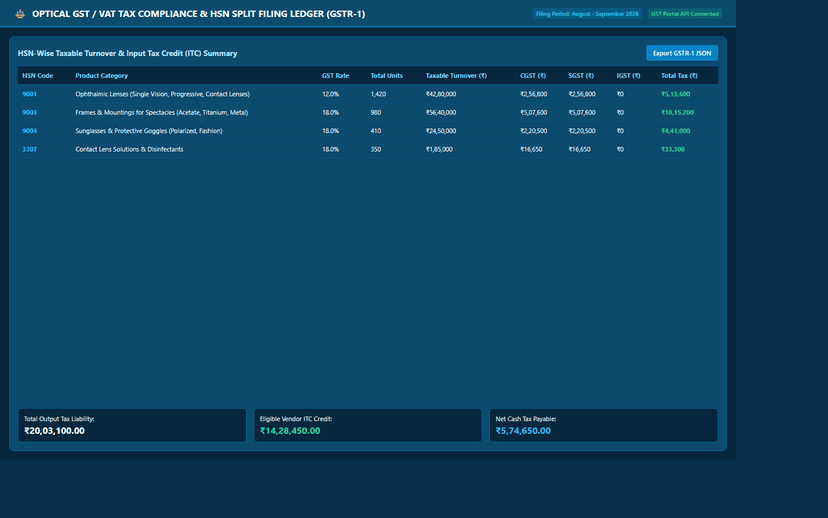The width and height of the screenshot is (828, 518).
Task: Click the scales logo icon in header
Action: tap(20, 14)
